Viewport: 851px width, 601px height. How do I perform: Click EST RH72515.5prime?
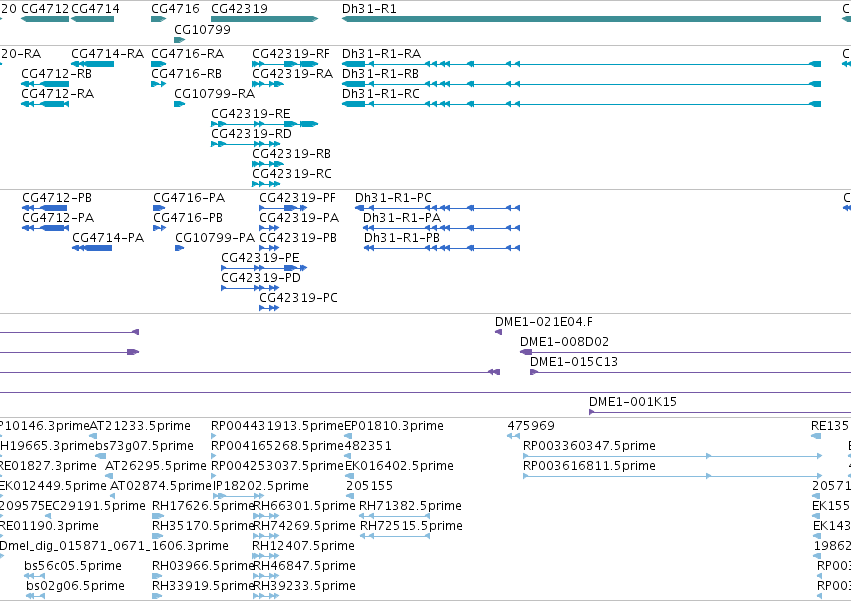pyautogui.click(x=411, y=526)
